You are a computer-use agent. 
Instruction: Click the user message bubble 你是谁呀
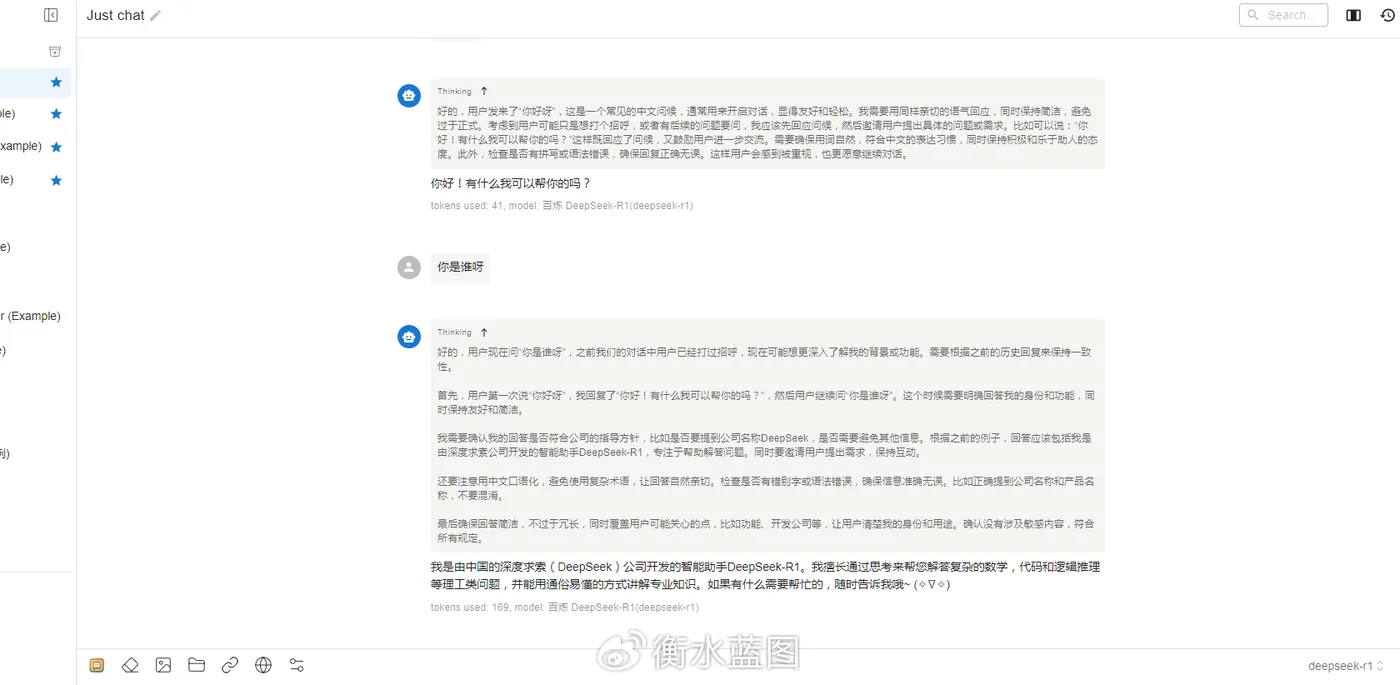tap(460, 267)
